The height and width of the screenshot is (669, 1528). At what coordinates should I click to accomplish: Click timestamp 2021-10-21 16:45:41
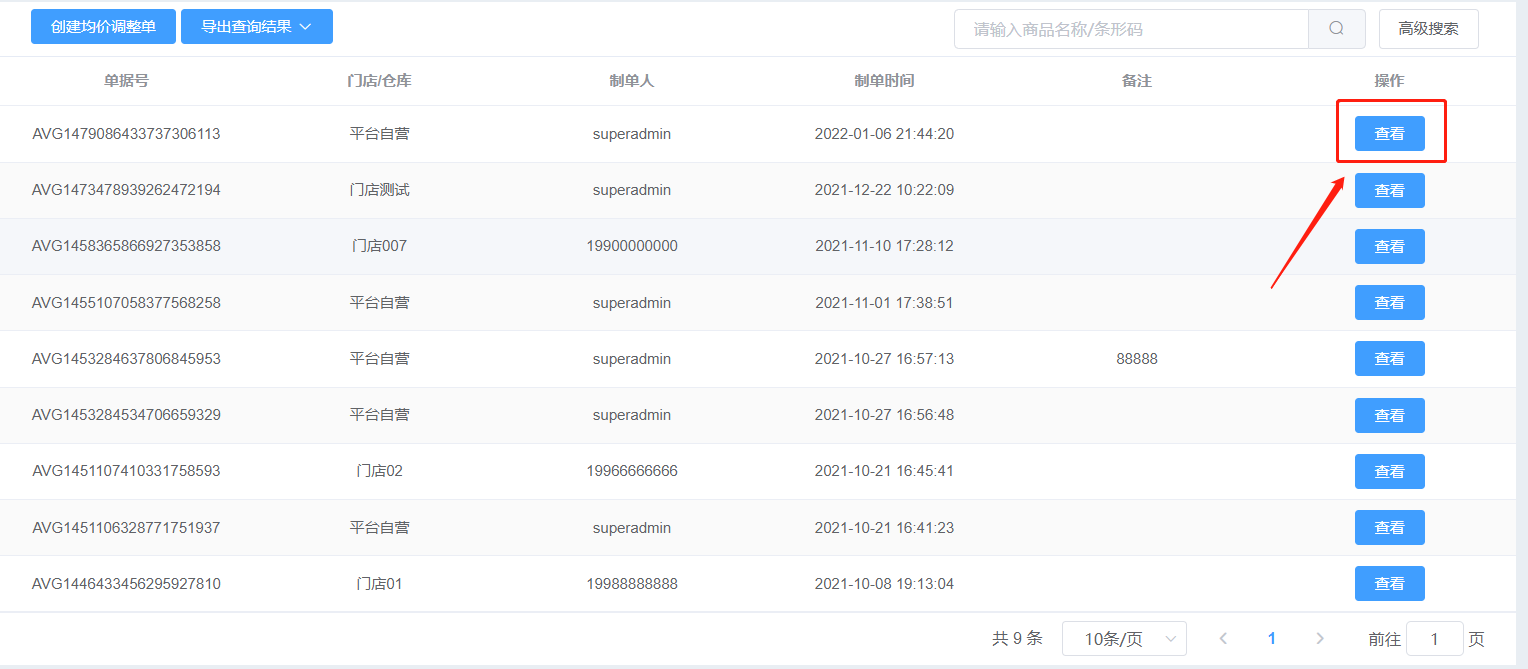click(x=884, y=471)
